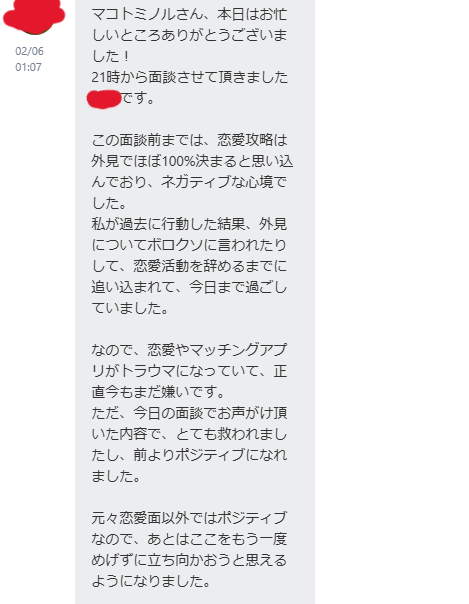Click the line たし、前よりポジティブになれ

click(x=189, y=455)
